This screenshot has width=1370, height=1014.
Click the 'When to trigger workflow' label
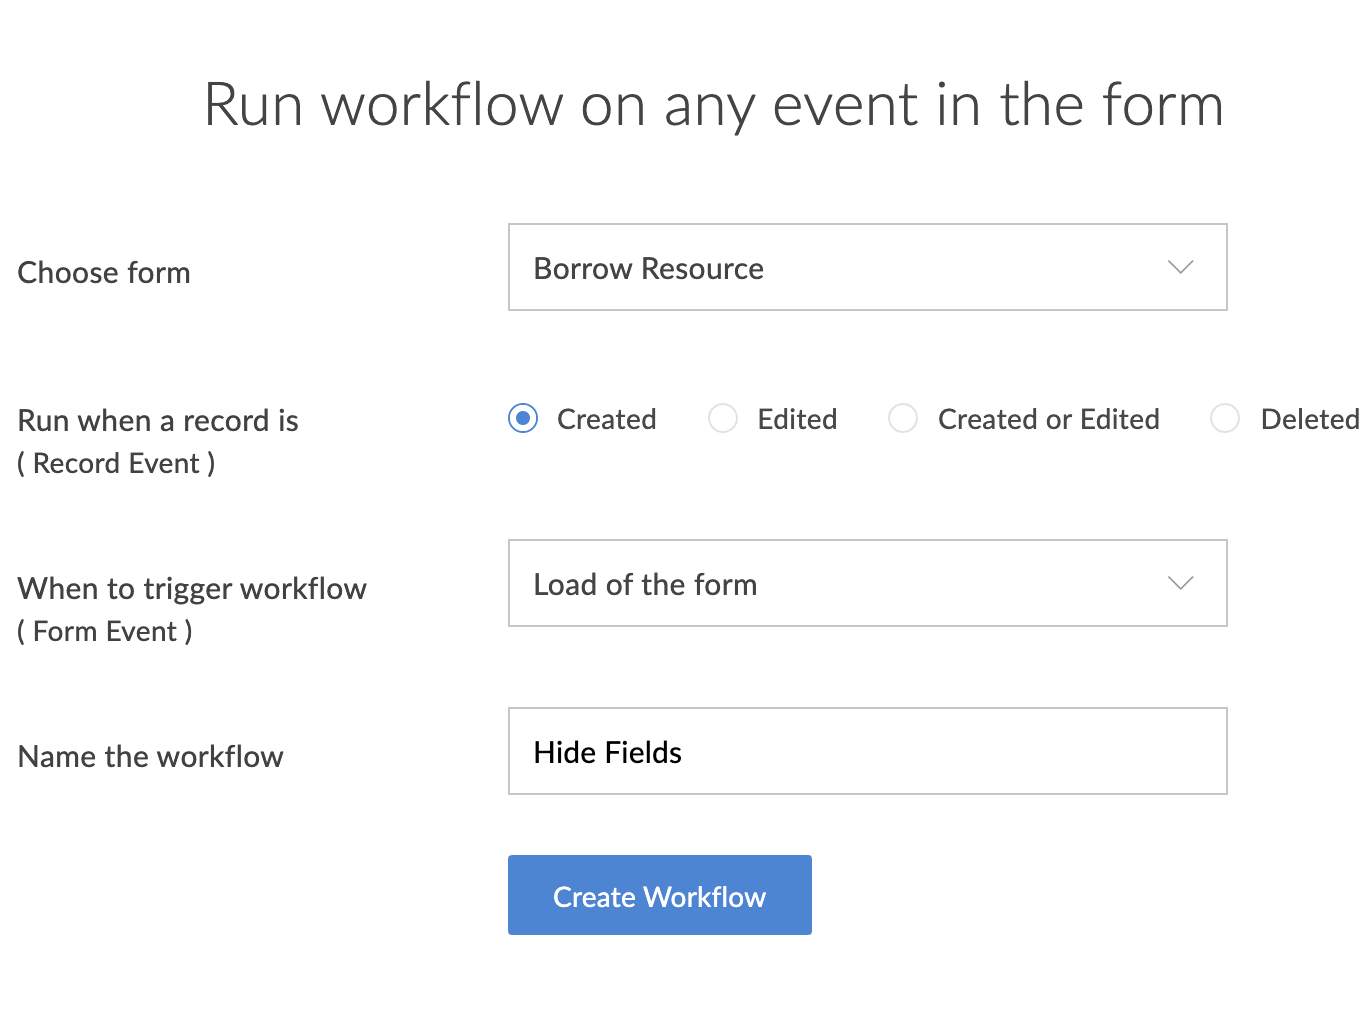(192, 589)
